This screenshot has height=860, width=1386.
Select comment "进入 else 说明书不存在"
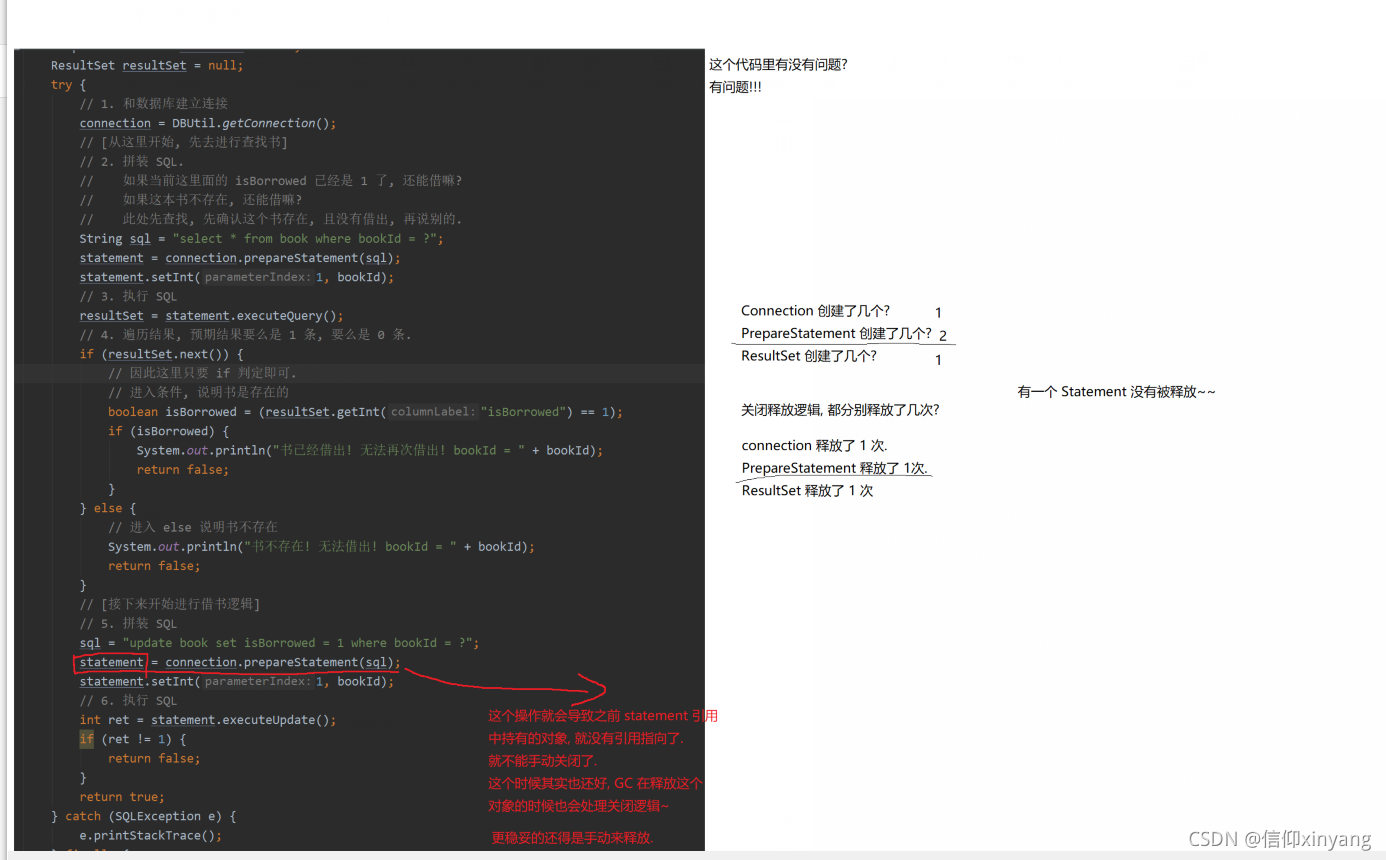[193, 527]
